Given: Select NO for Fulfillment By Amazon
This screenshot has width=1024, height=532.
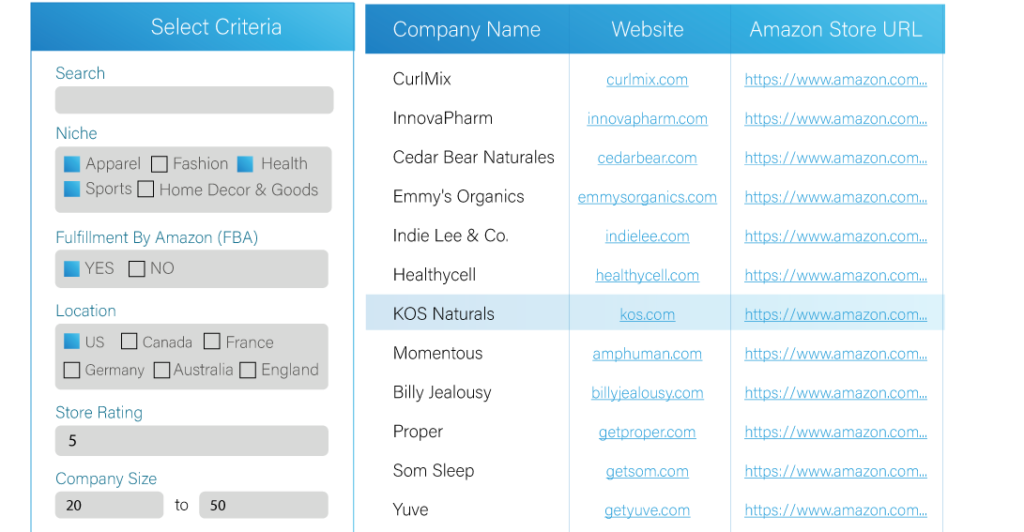Looking at the screenshot, I should tap(137, 268).
